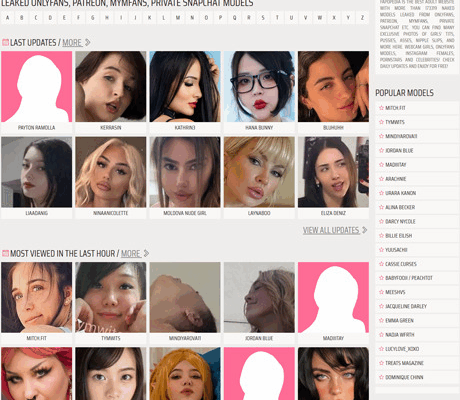This screenshot has height=400, width=460.
Task: Pick letter S in the alphabet bar
Action: [x=263, y=18]
